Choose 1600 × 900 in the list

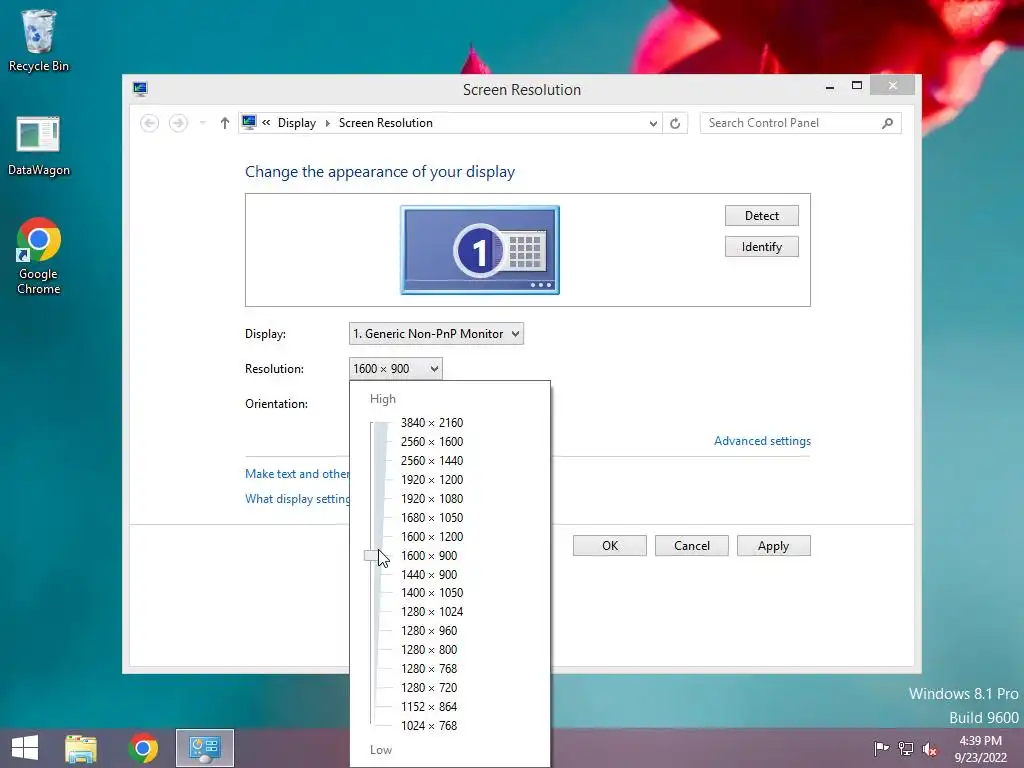pos(429,555)
